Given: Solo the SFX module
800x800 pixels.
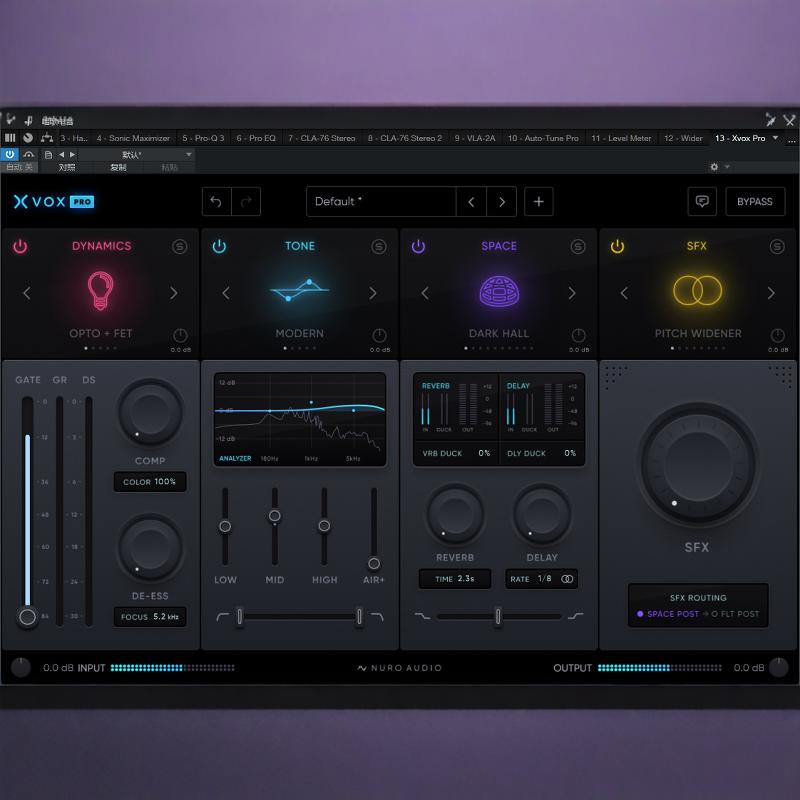Looking at the screenshot, I should click(777, 246).
